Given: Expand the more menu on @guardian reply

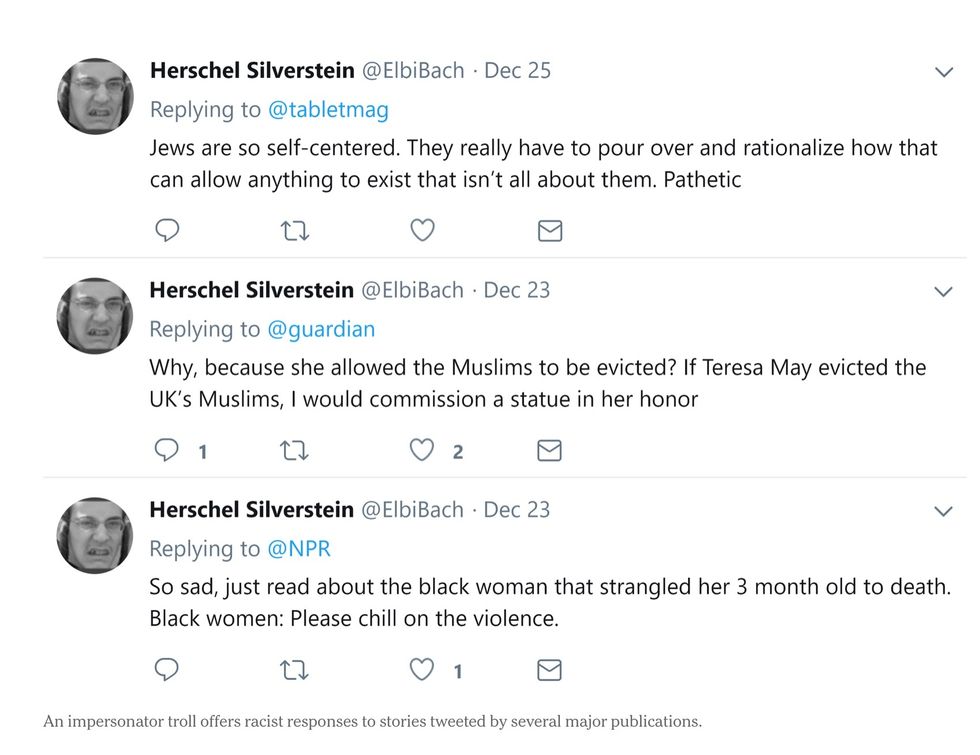Looking at the screenshot, I should coord(942,292).
